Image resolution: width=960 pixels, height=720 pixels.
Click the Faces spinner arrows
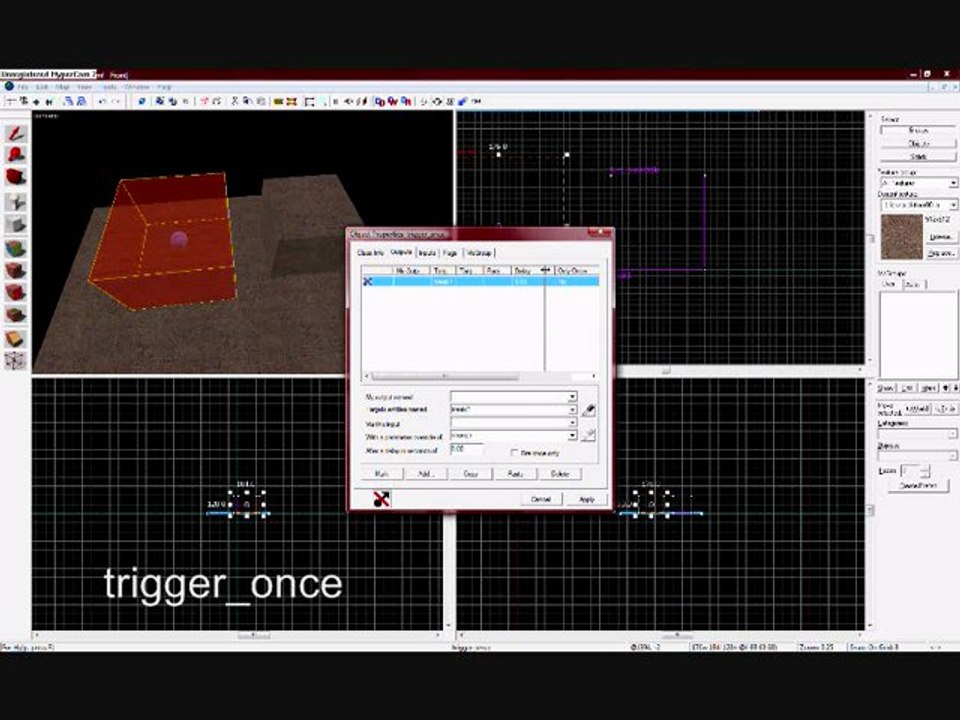925,471
